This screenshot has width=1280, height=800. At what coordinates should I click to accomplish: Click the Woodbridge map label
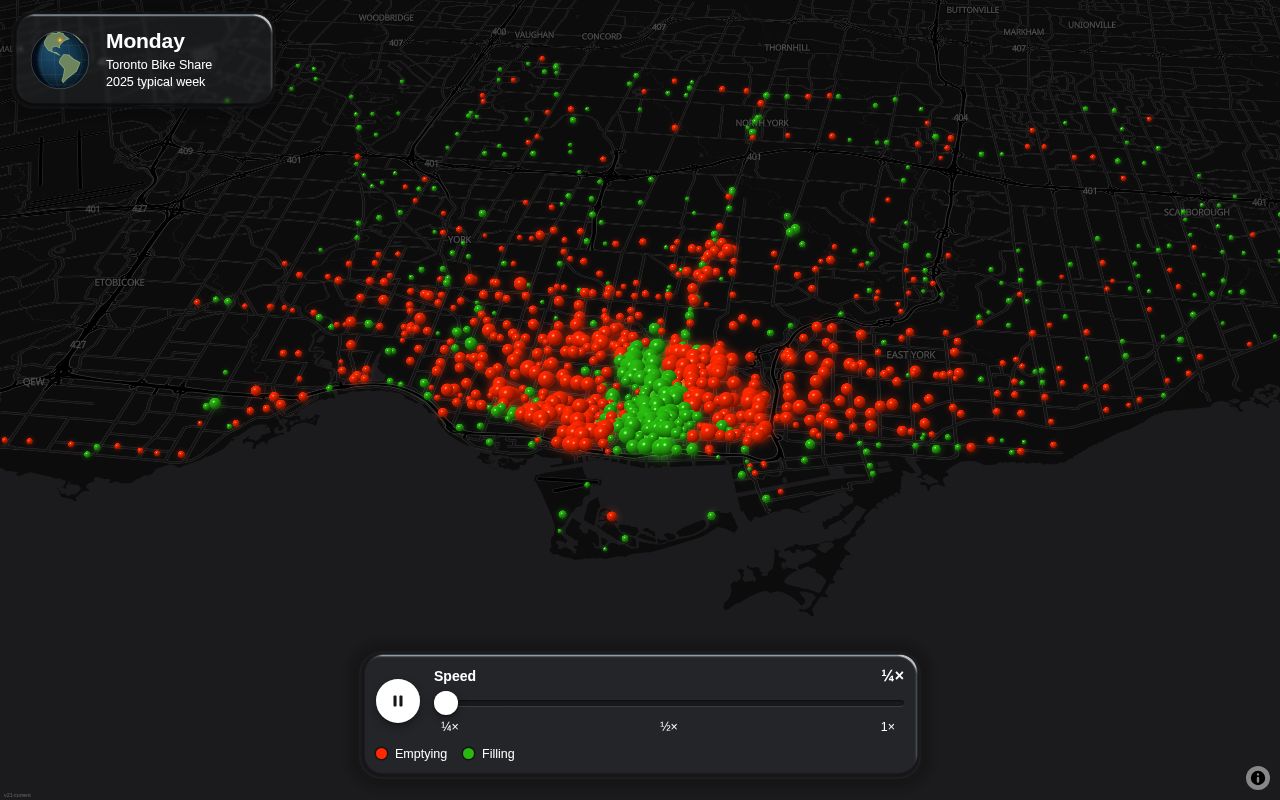386,18
